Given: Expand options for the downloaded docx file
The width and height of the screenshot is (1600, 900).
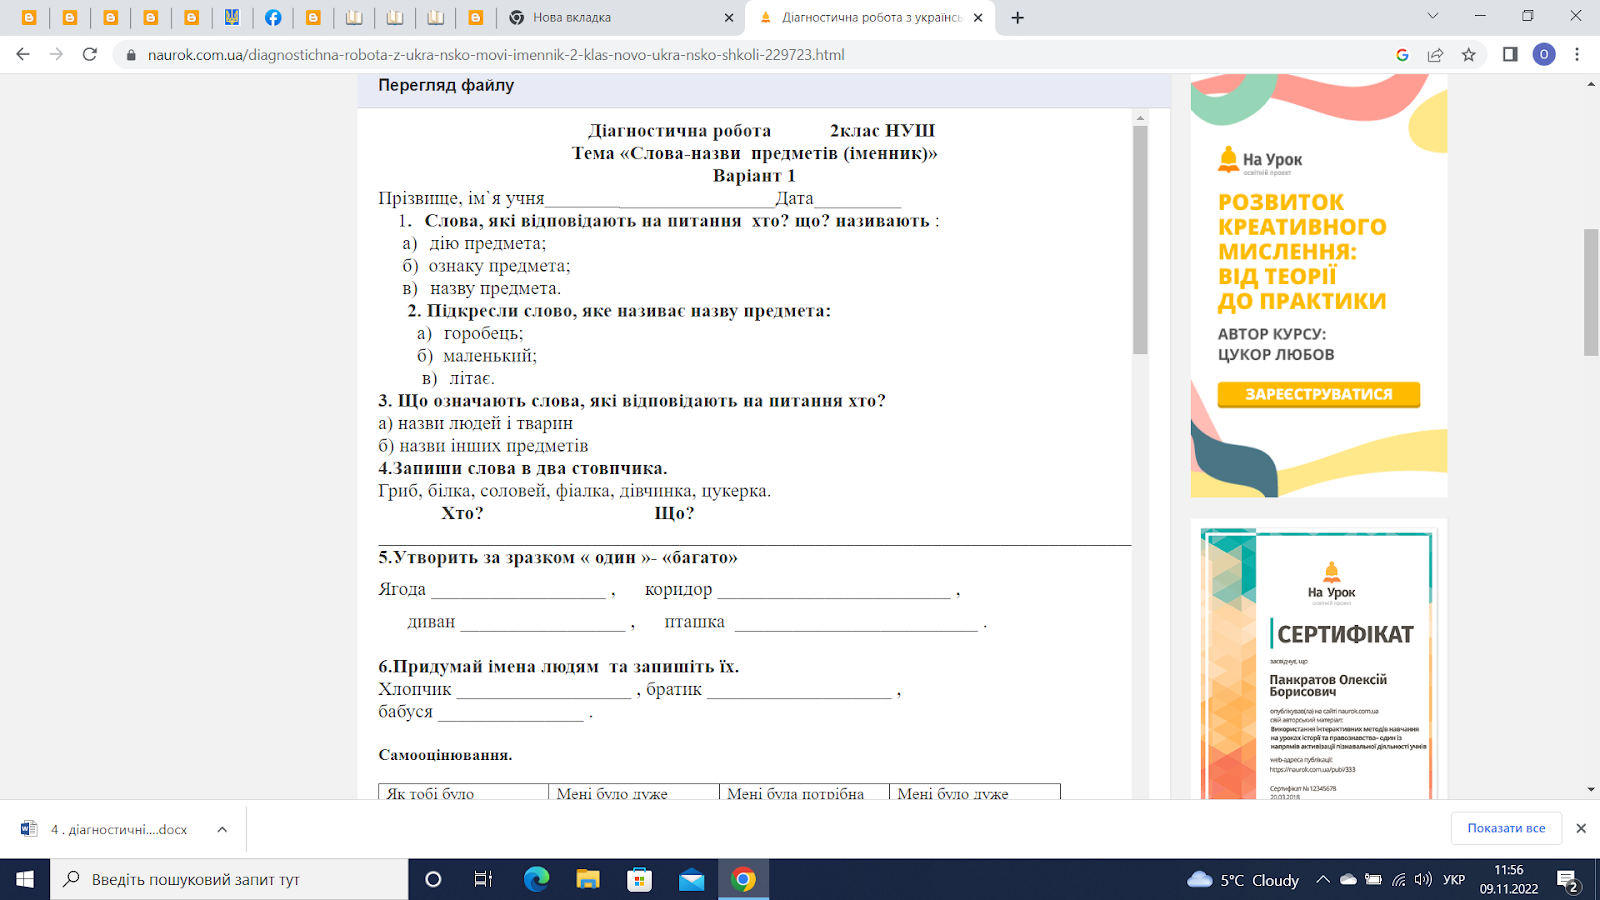Looking at the screenshot, I should (x=222, y=829).
